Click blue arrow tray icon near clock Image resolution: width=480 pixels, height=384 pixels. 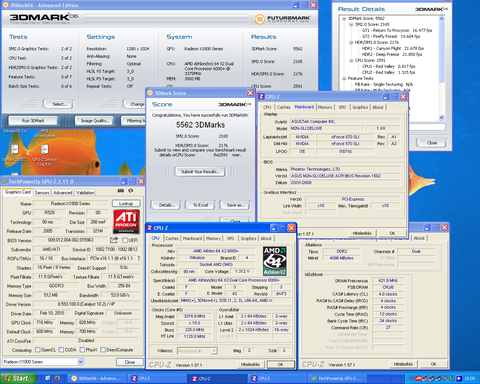click(x=459, y=378)
